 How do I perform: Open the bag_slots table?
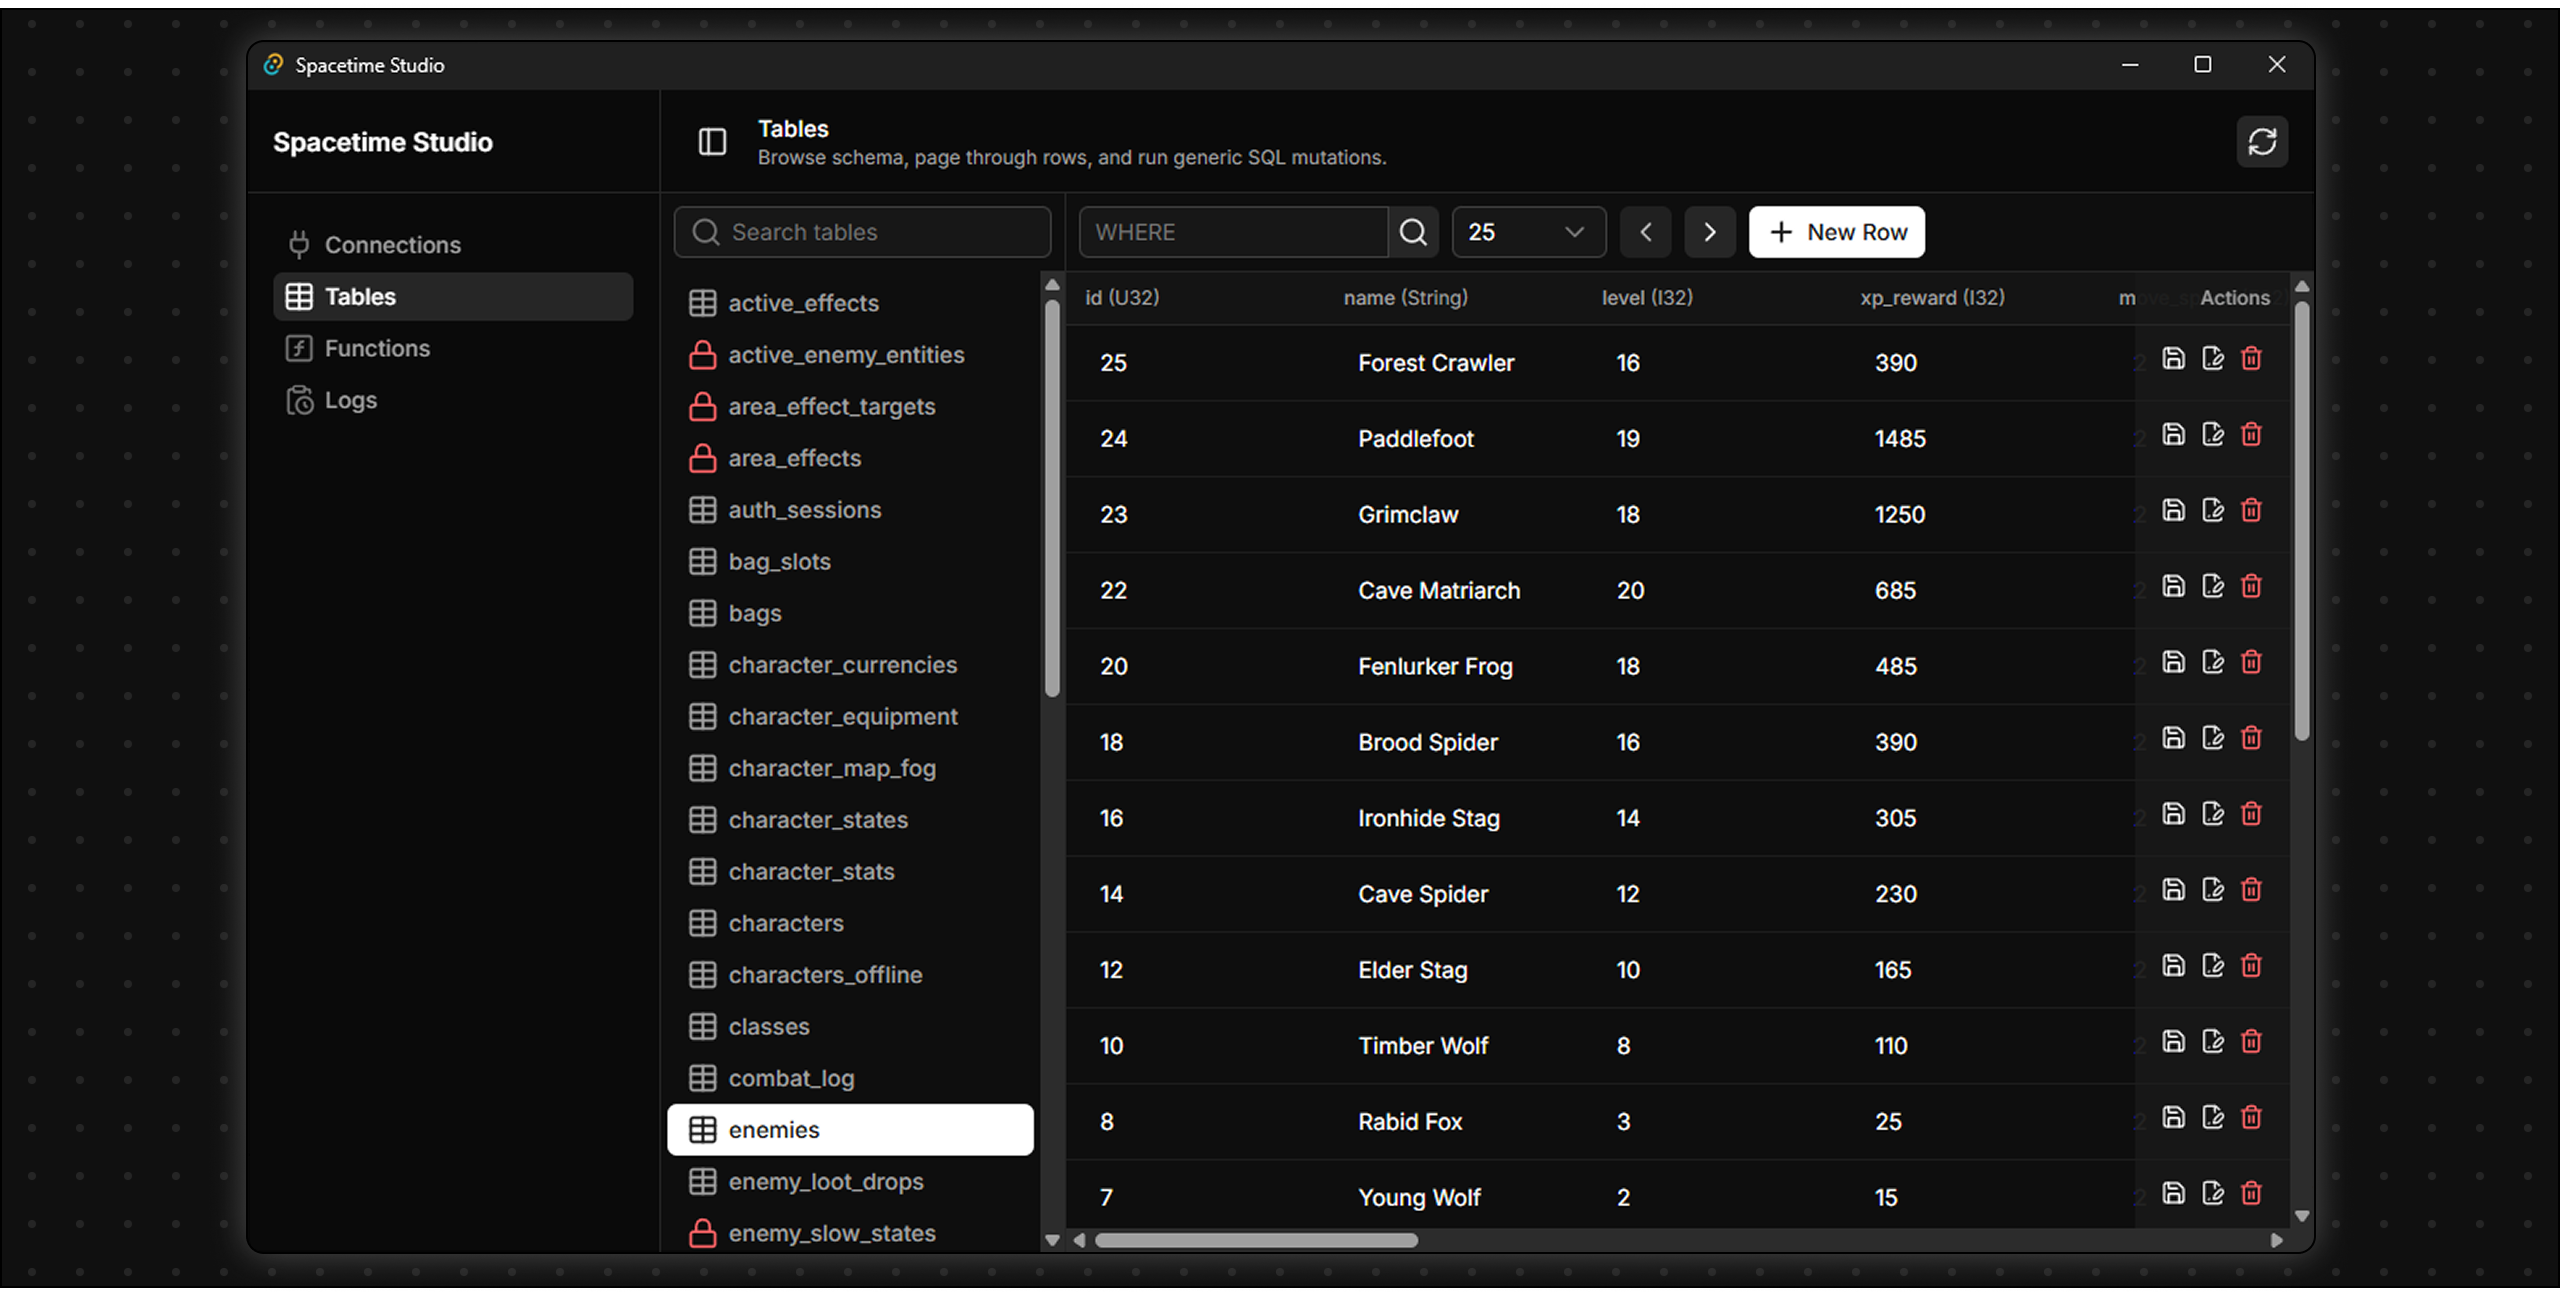tap(850, 562)
